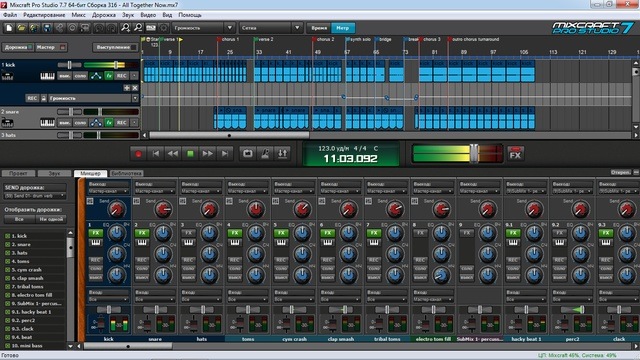The height and width of the screenshot is (360, 640).
Task: Open piano keyboard on mixer channel 2 snare
Action: point(142,243)
